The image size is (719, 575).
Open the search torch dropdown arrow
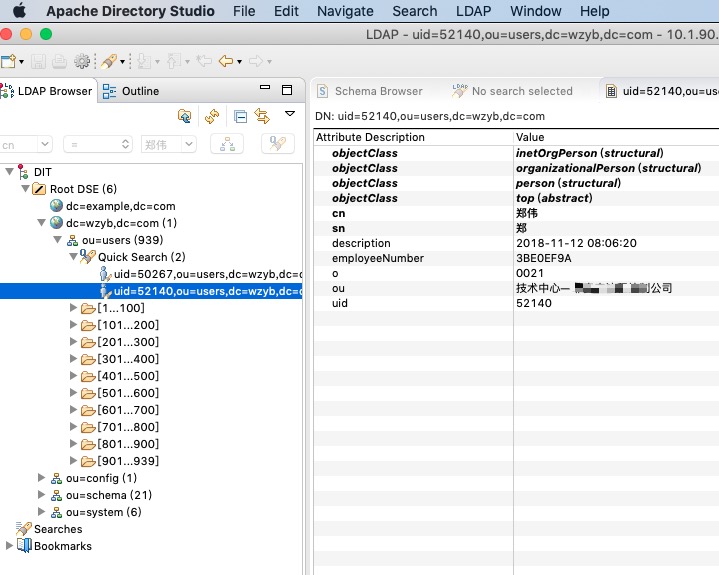(122, 62)
